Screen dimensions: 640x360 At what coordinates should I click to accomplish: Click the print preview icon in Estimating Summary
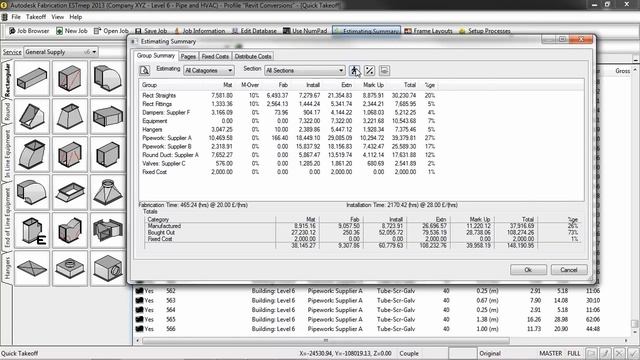click(144, 71)
